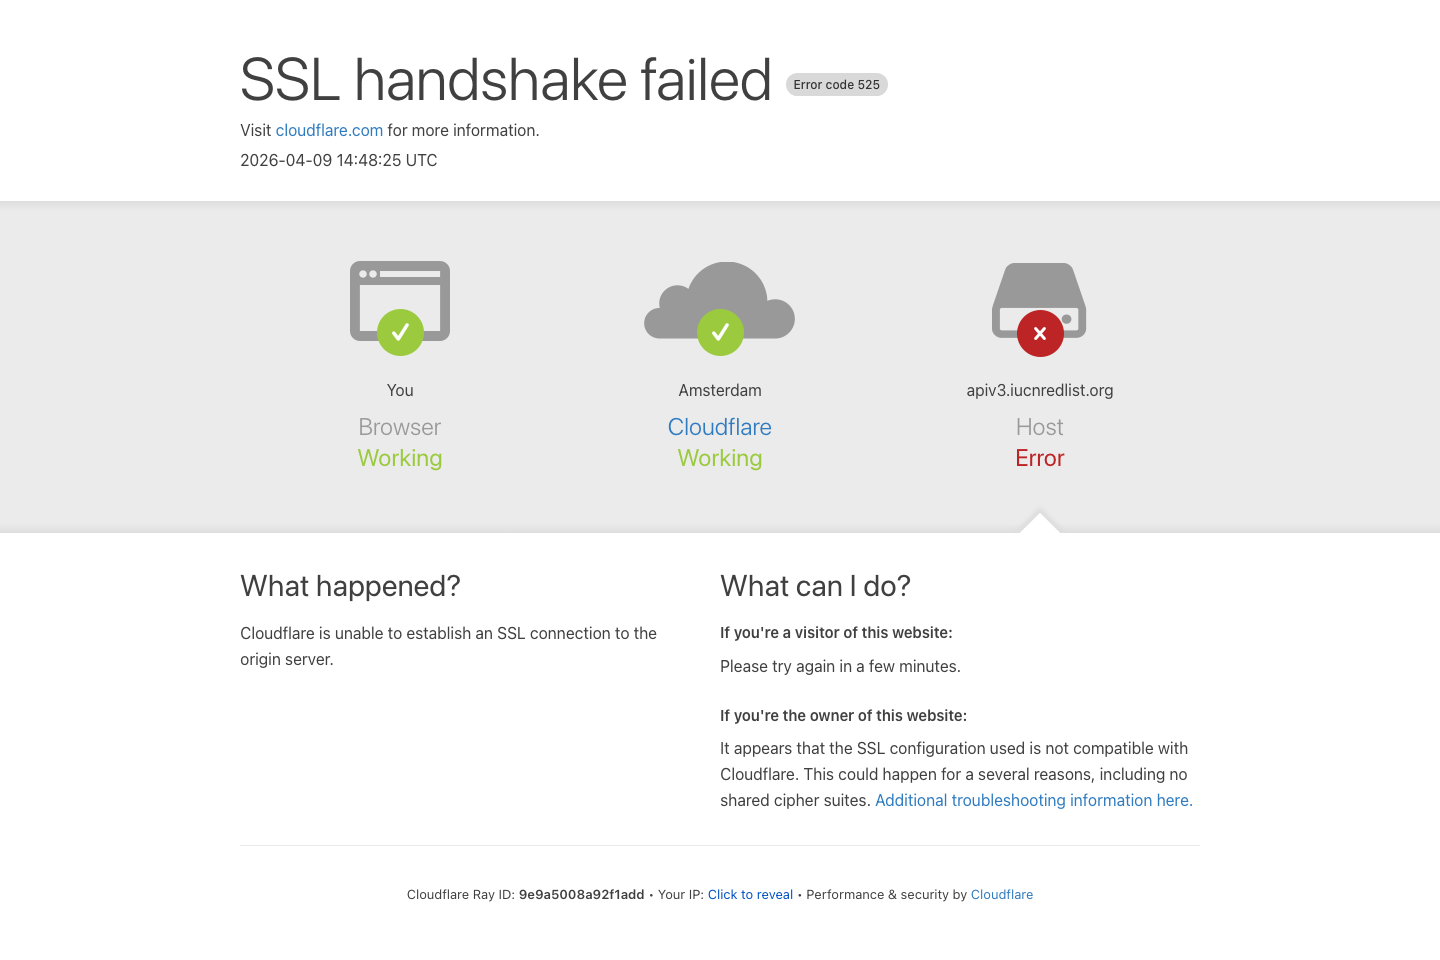Reveal your IP with Click to reveal
The width and height of the screenshot is (1440, 960).
(x=750, y=895)
